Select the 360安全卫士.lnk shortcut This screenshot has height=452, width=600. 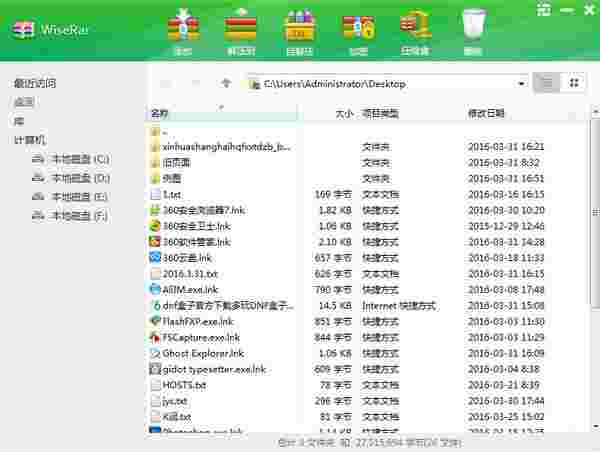[366, 227]
